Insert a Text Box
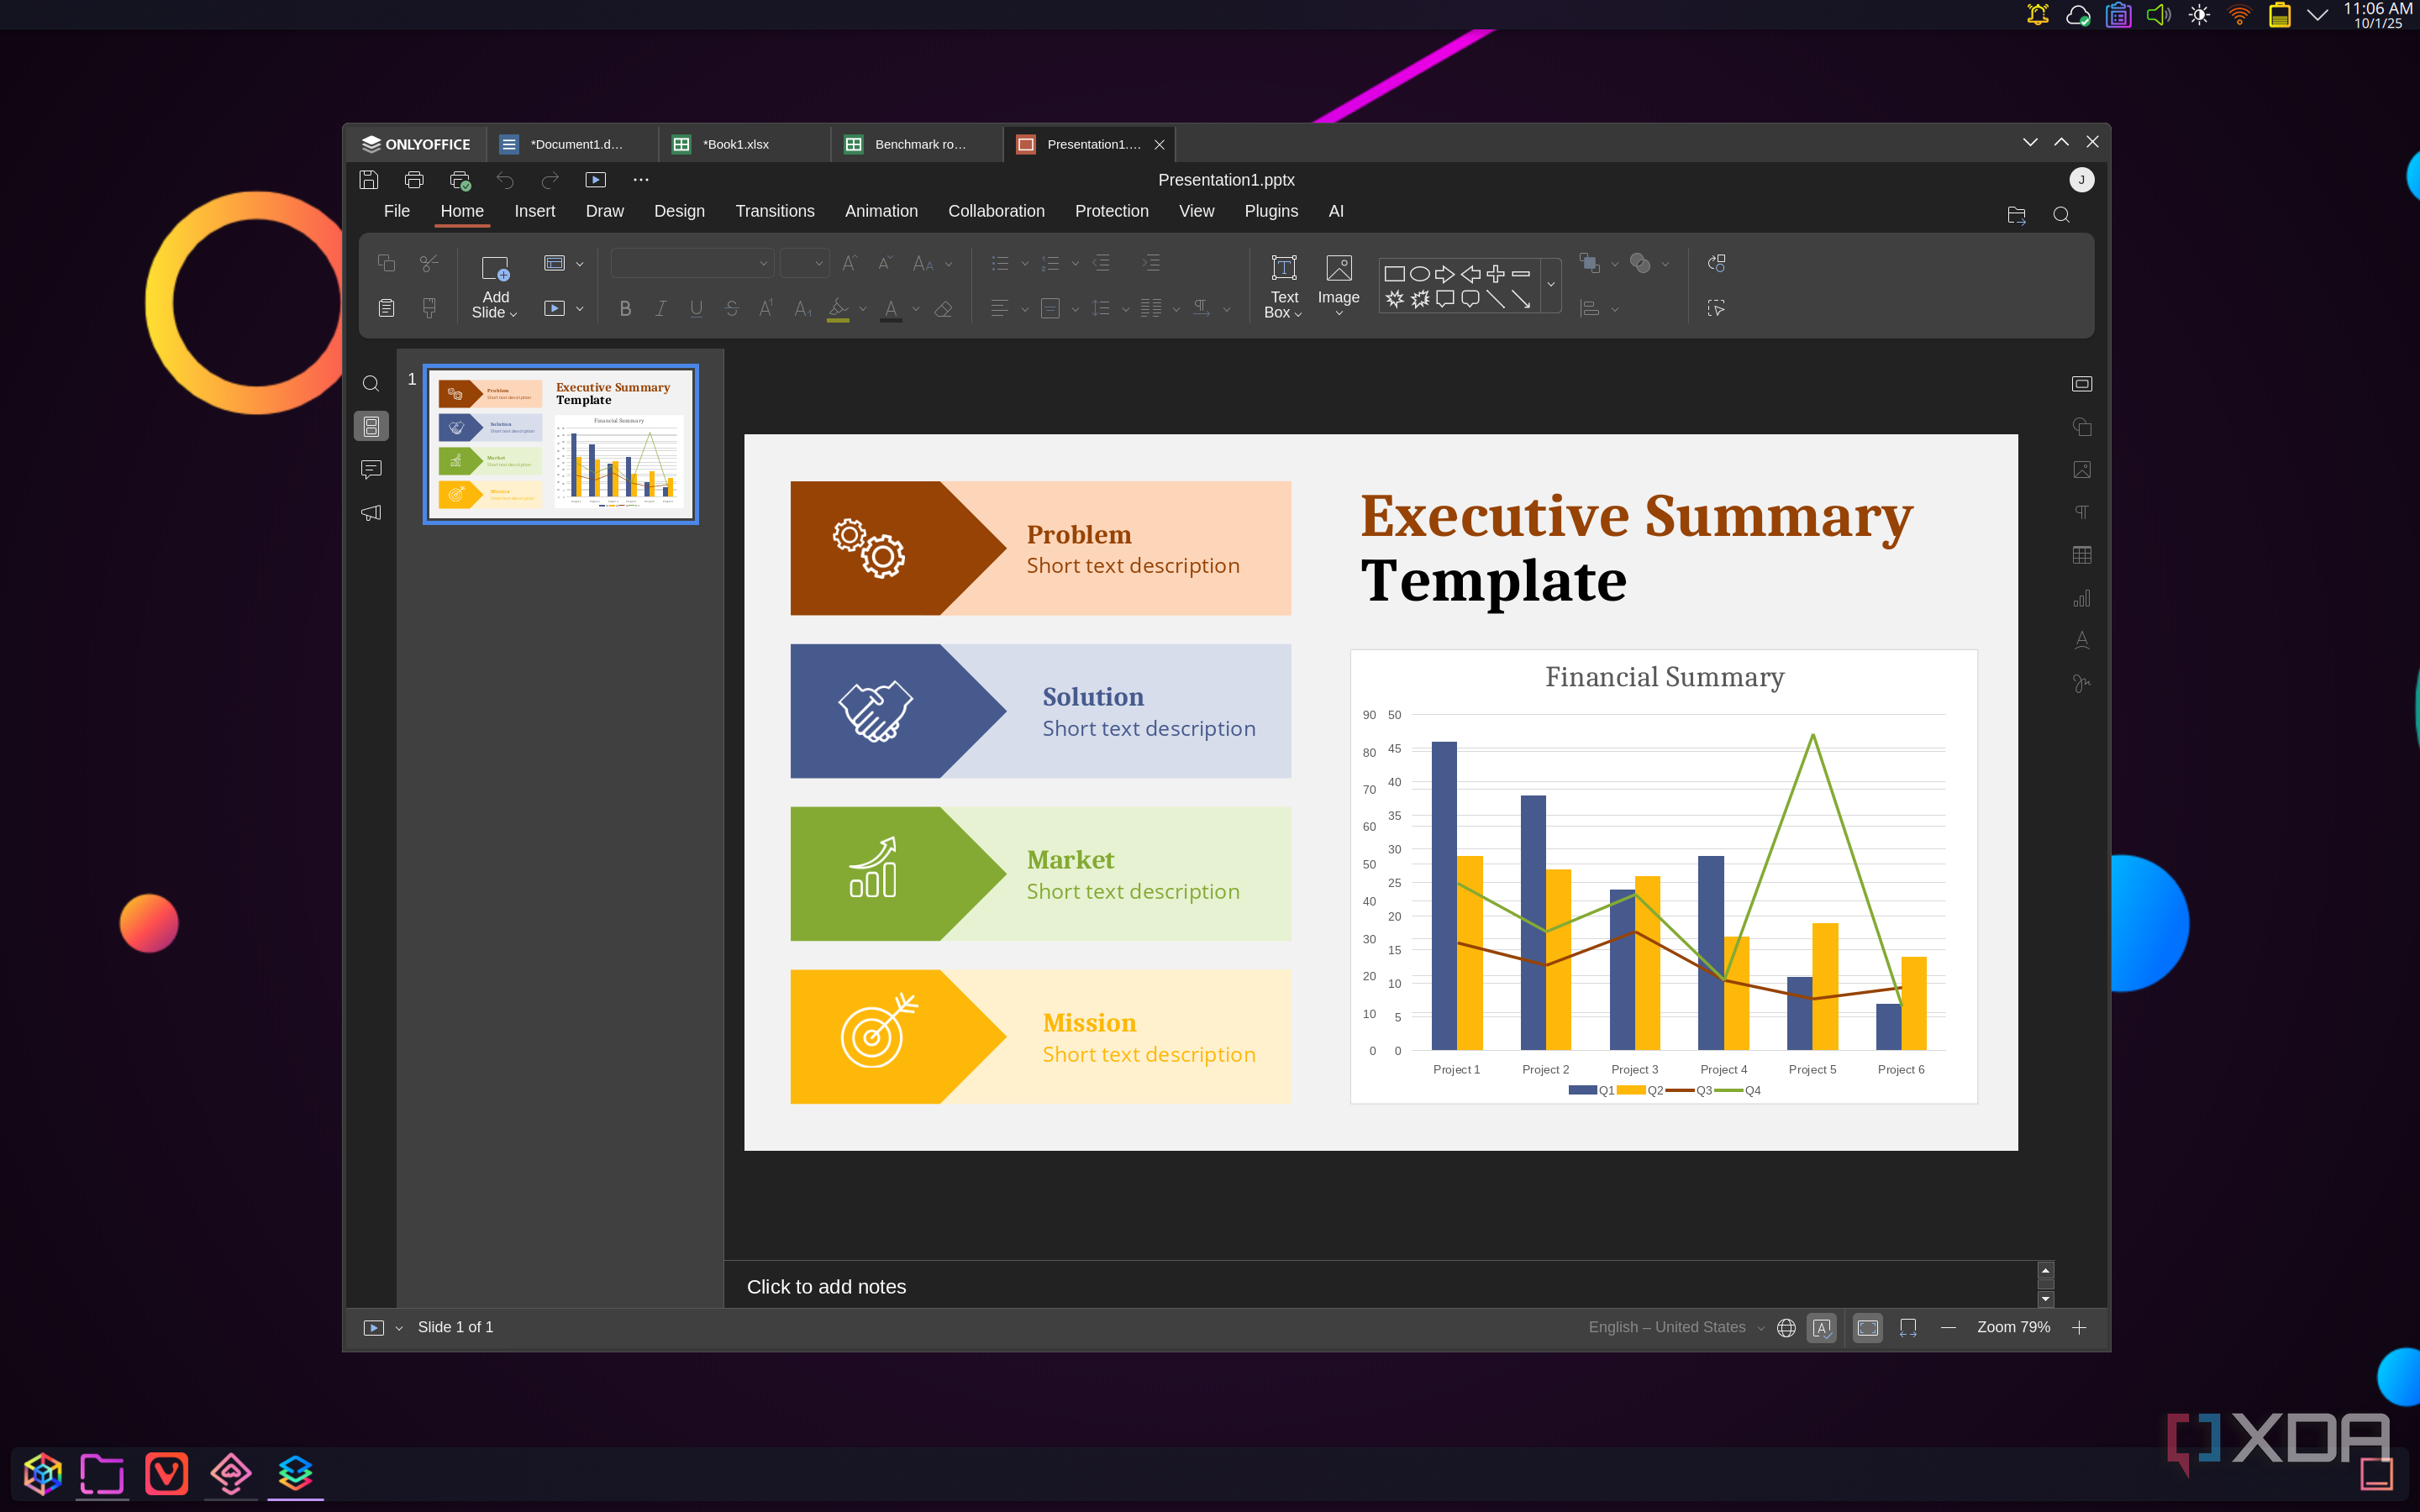The width and height of the screenshot is (2420, 1512). [x=1284, y=287]
